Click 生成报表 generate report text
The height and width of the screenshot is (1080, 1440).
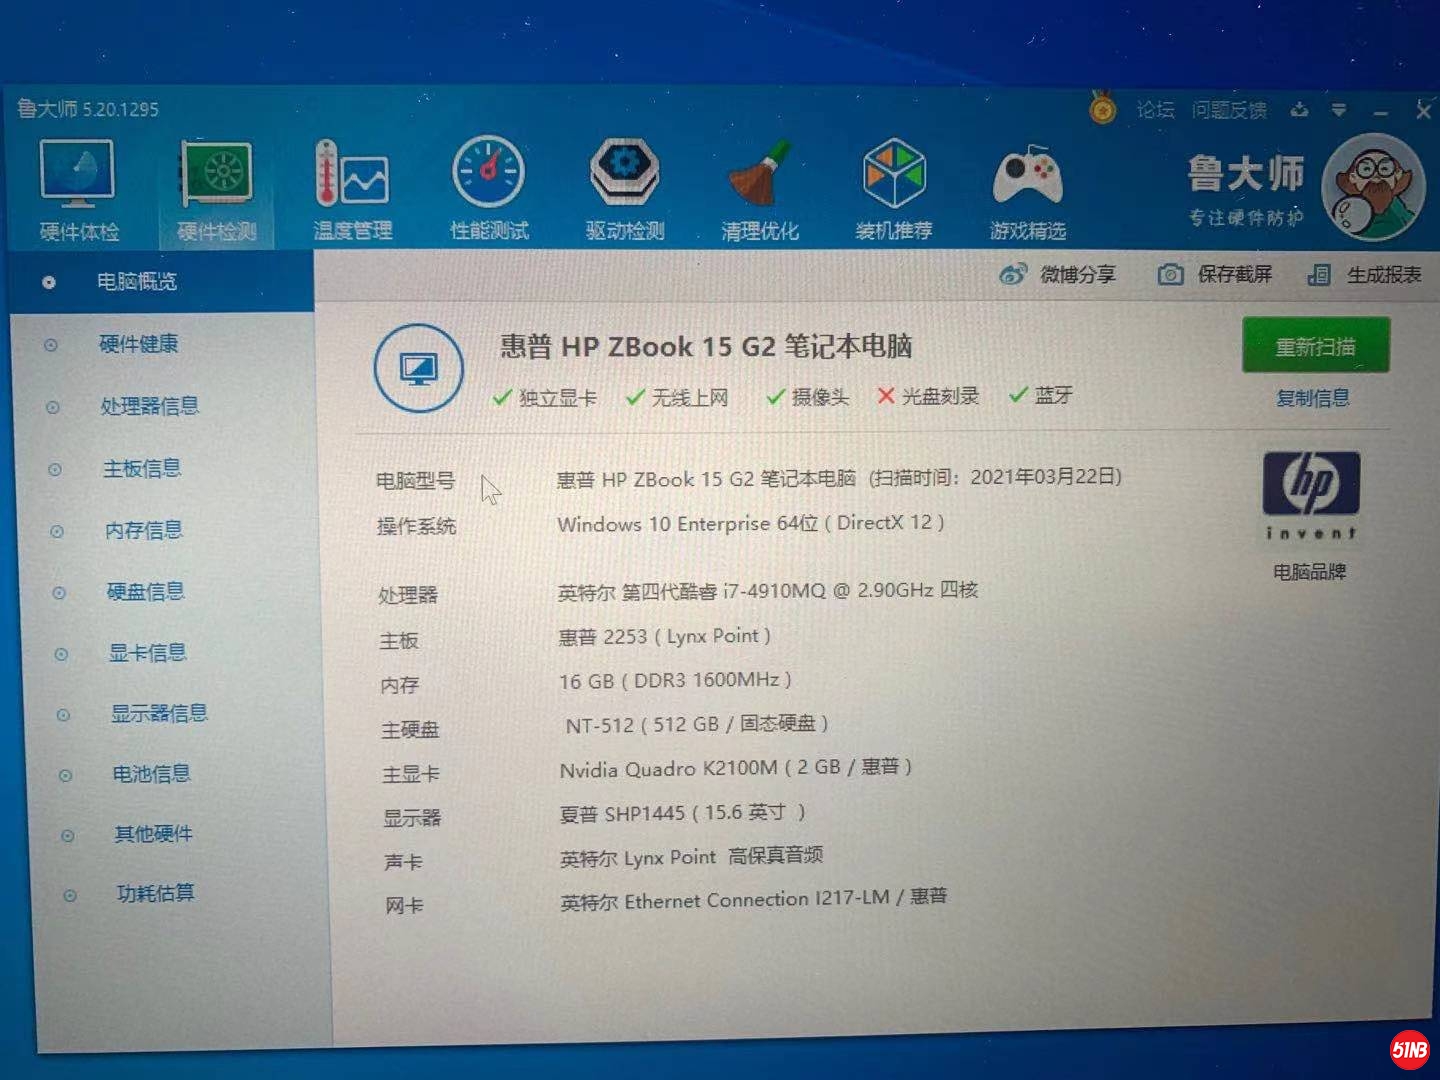point(1383,274)
